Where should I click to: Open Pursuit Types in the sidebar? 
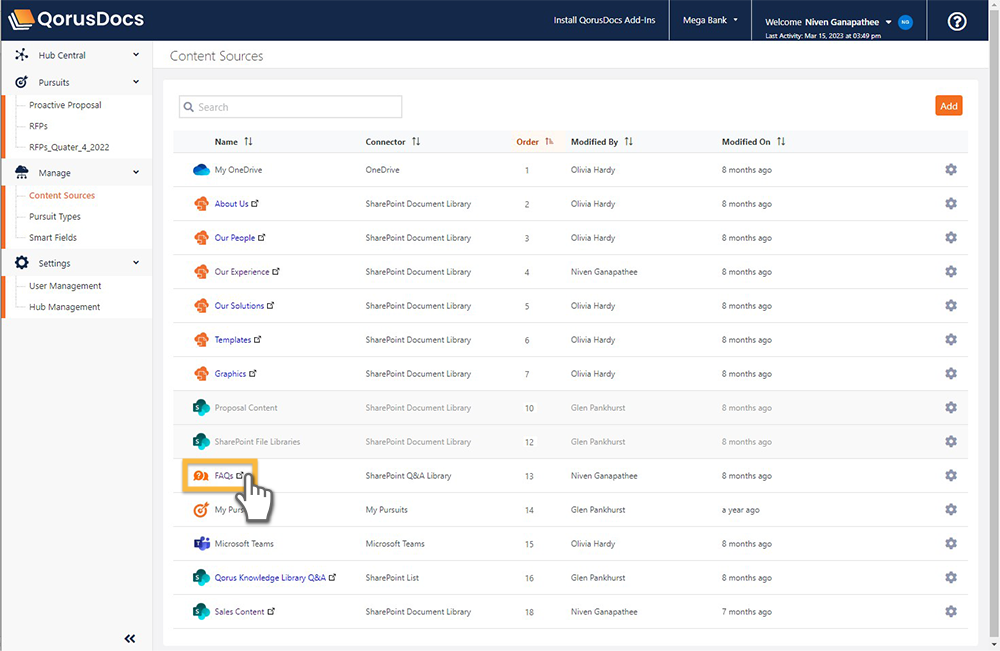(x=55, y=217)
